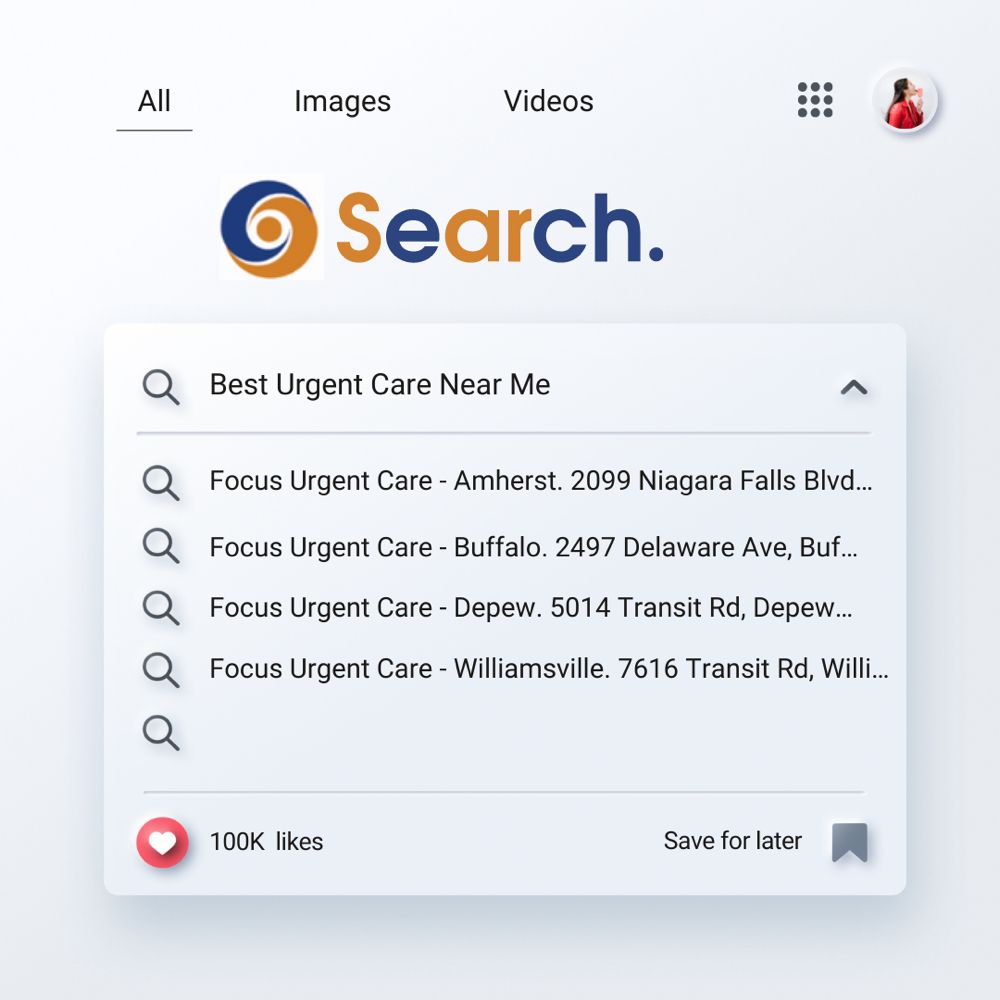Click the 100K likes text
The height and width of the screenshot is (1000, 1000).
267,842
